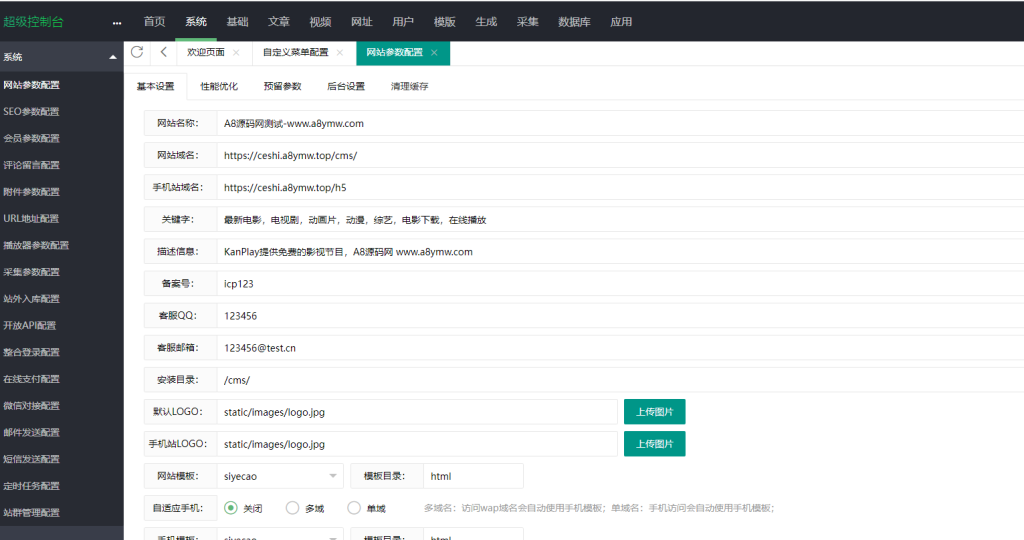Open 应用 in top navigation

click(621, 22)
